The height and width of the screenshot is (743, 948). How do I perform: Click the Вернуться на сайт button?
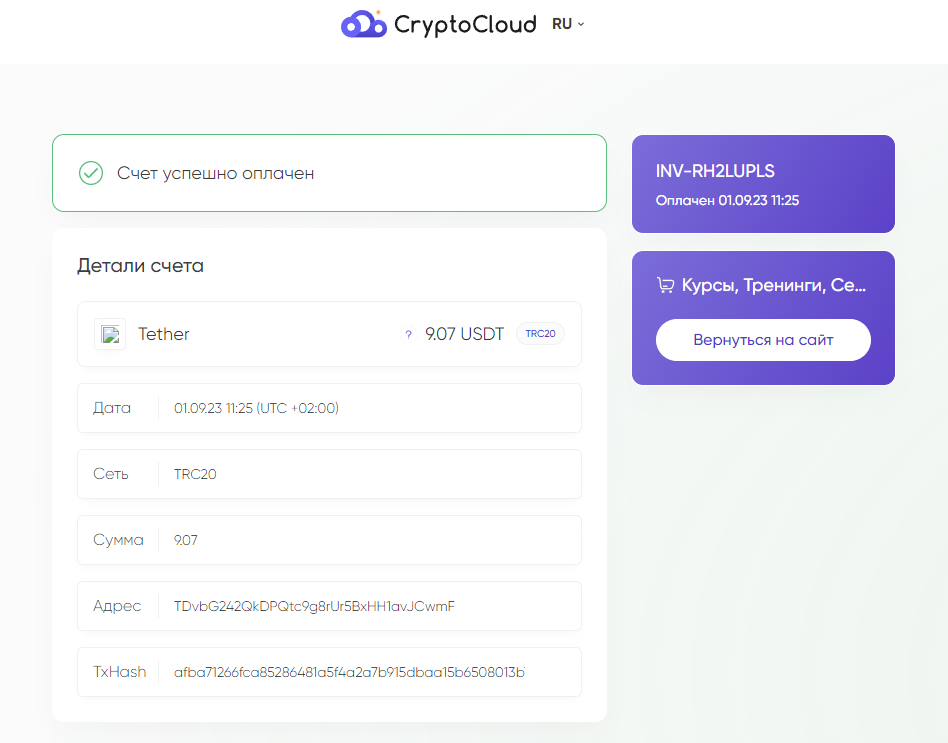[763, 340]
